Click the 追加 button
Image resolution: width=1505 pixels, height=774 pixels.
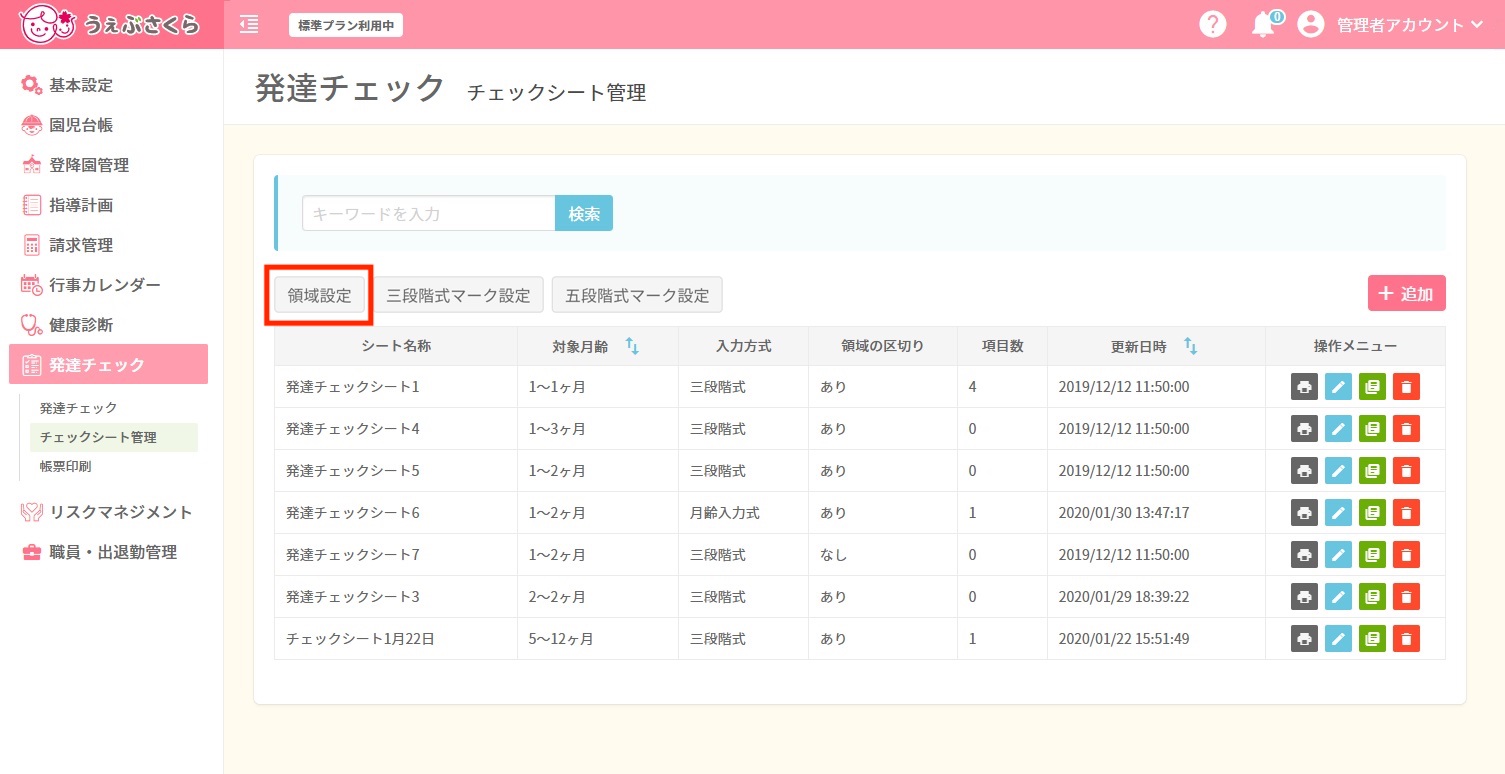(x=1406, y=294)
